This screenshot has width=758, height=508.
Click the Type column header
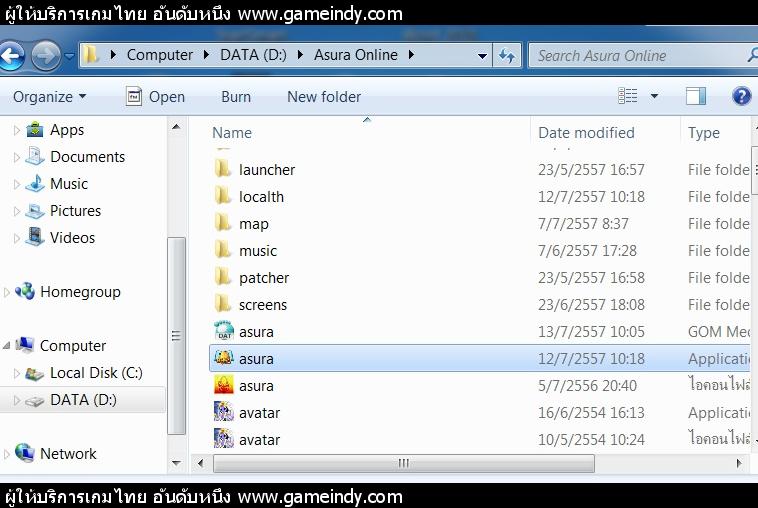click(x=704, y=133)
